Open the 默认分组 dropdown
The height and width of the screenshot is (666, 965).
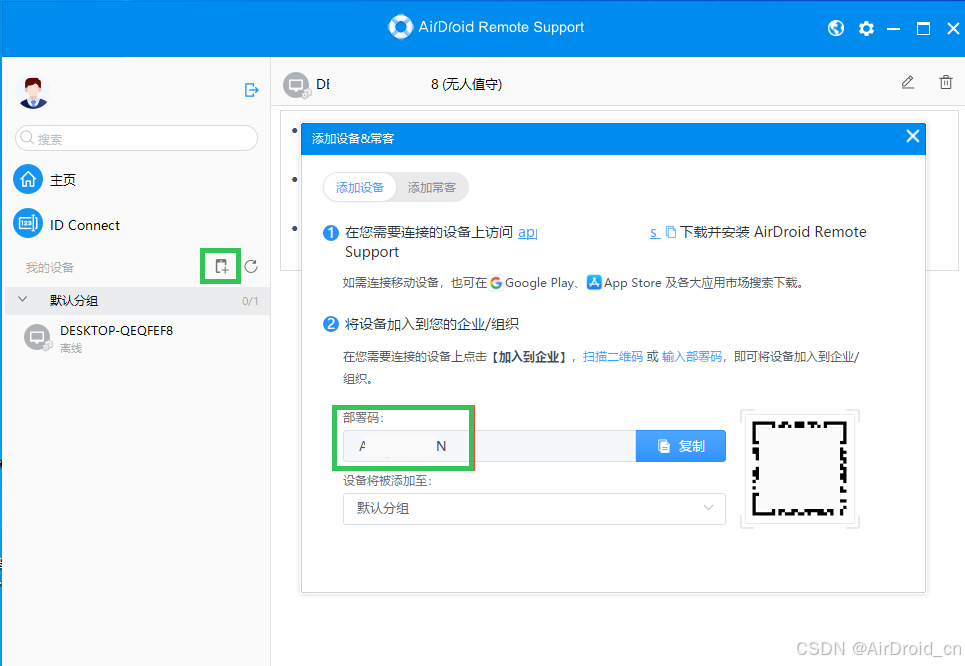coord(534,509)
